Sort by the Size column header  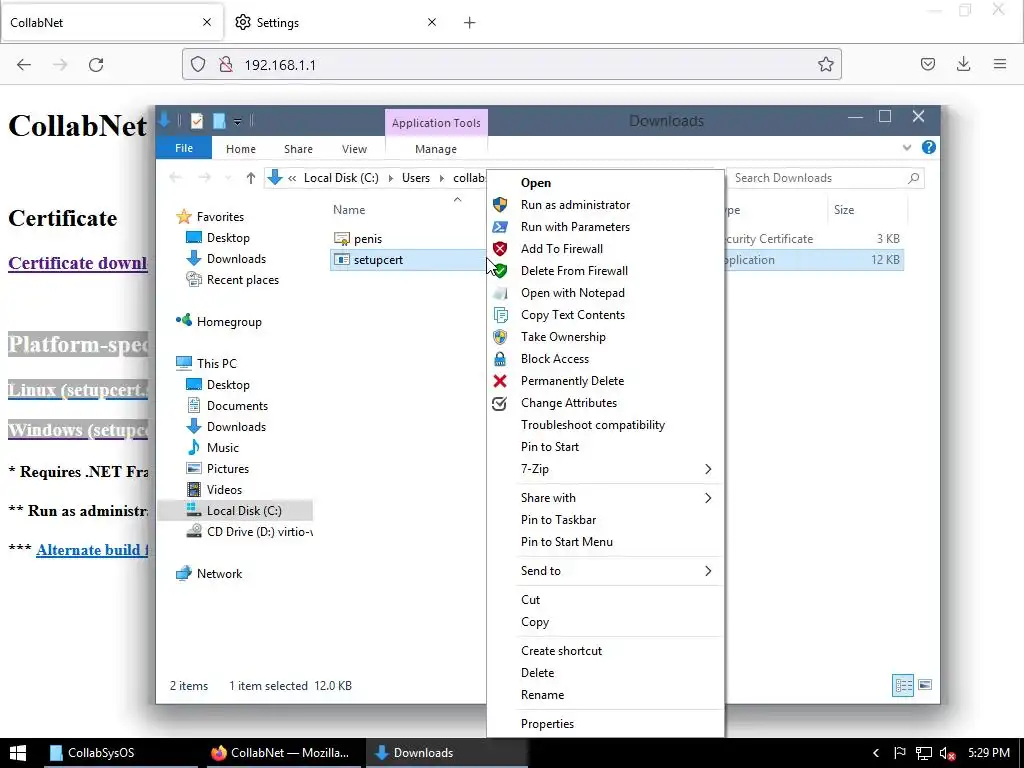click(844, 210)
